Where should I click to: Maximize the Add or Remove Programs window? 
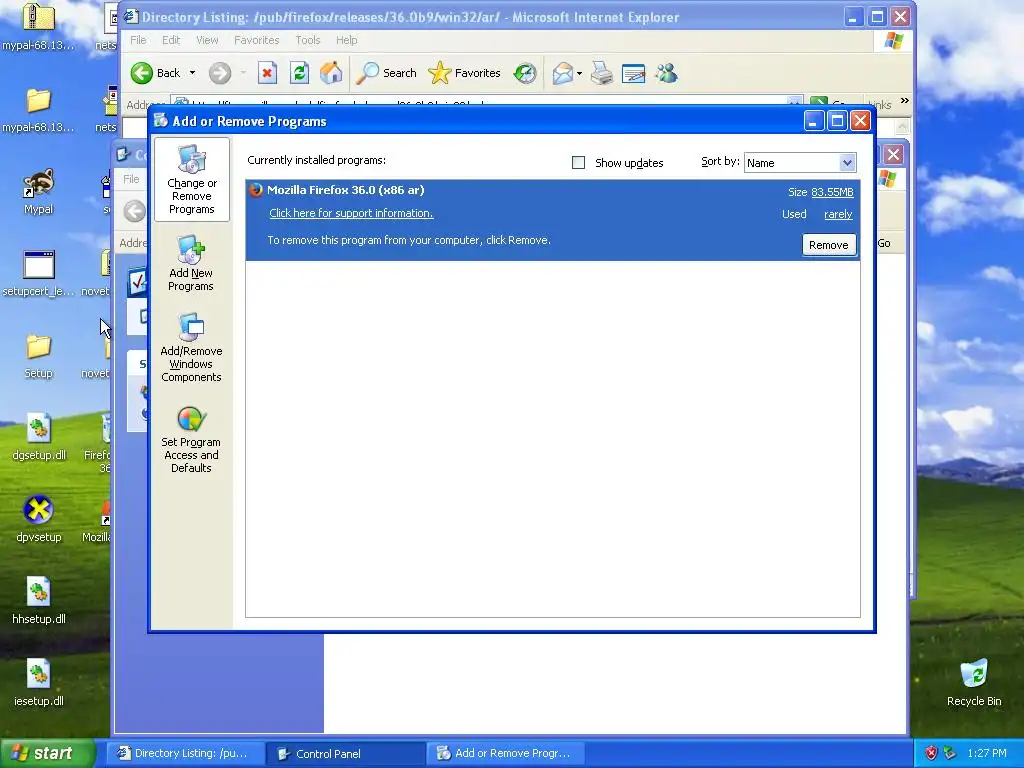[x=837, y=121]
